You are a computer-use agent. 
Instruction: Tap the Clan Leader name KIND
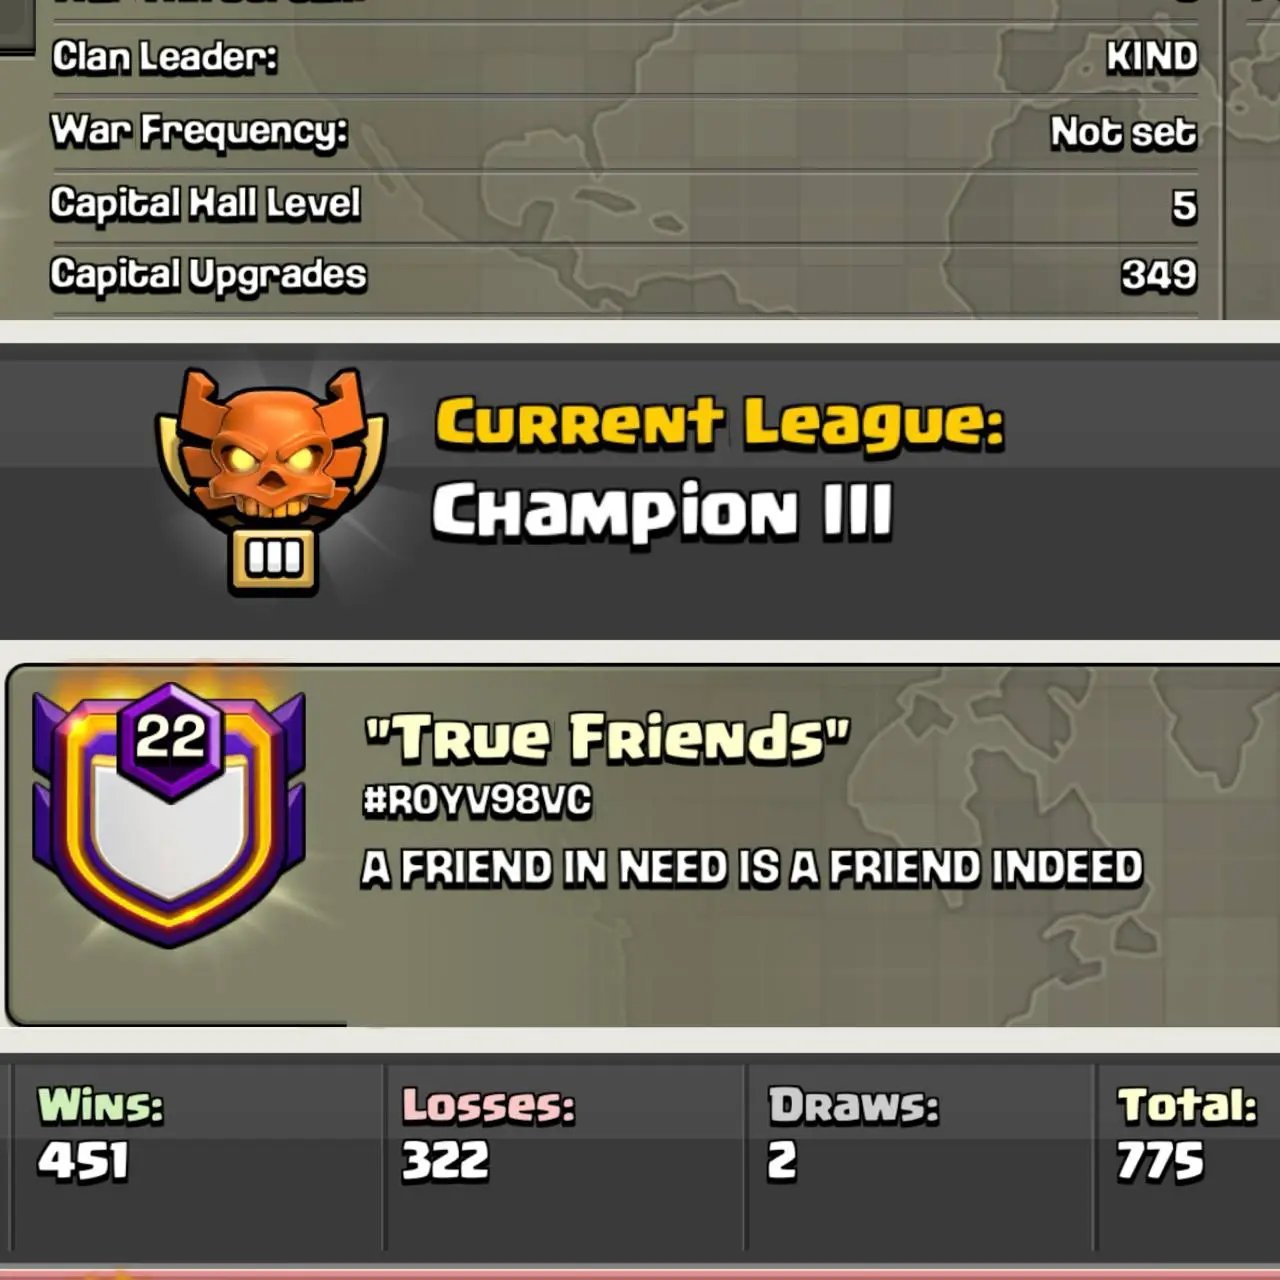(1151, 57)
